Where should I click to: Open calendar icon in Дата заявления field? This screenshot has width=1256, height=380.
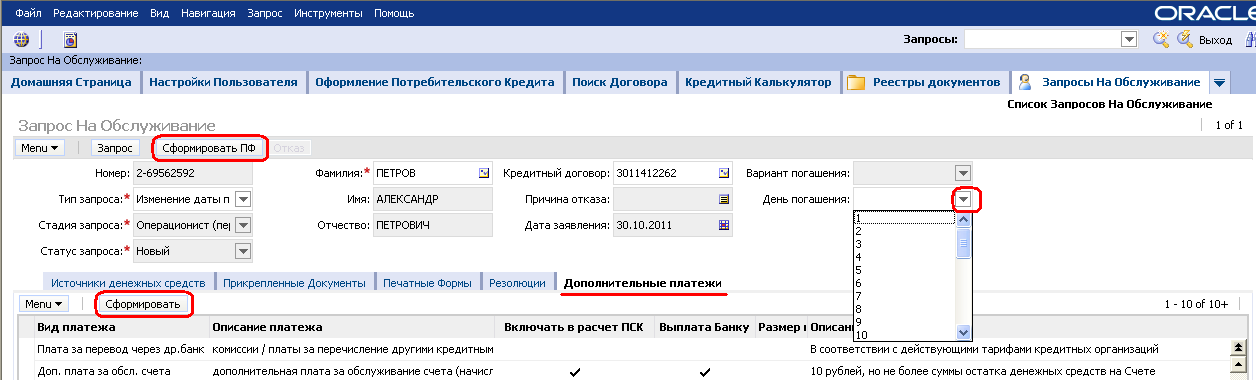point(725,225)
